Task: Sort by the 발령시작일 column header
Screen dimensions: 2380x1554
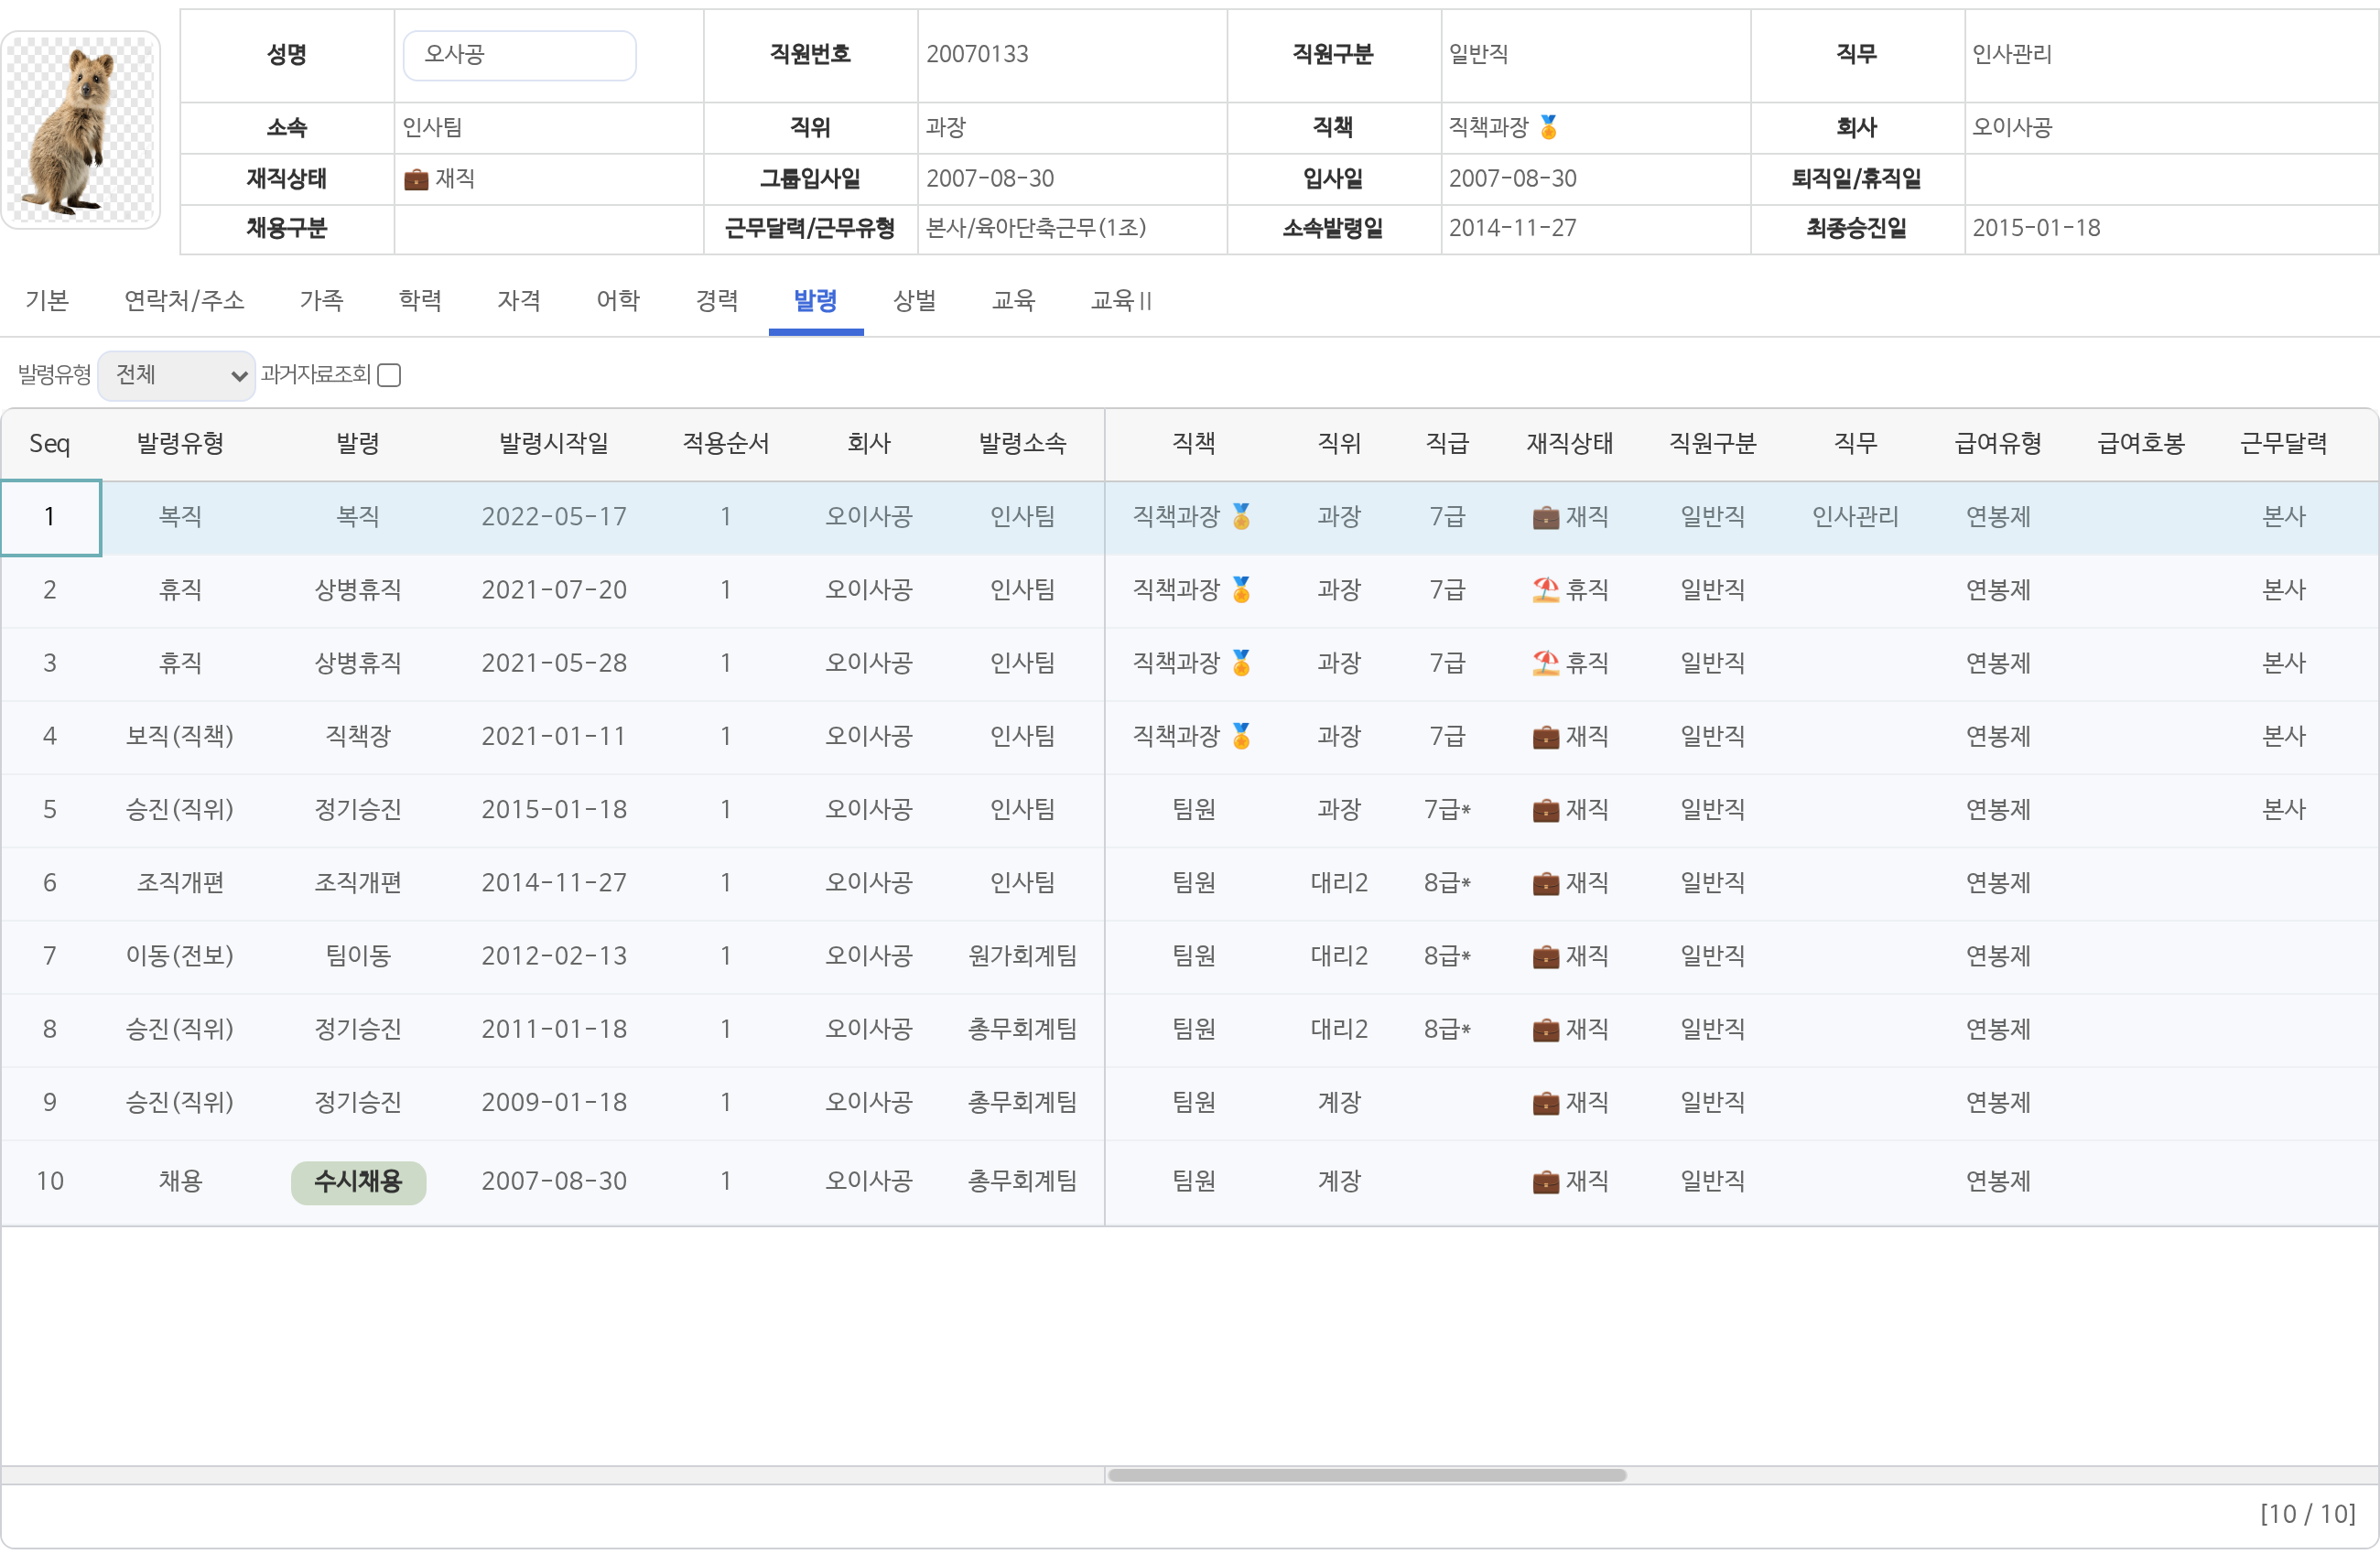Action: [x=554, y=443]
